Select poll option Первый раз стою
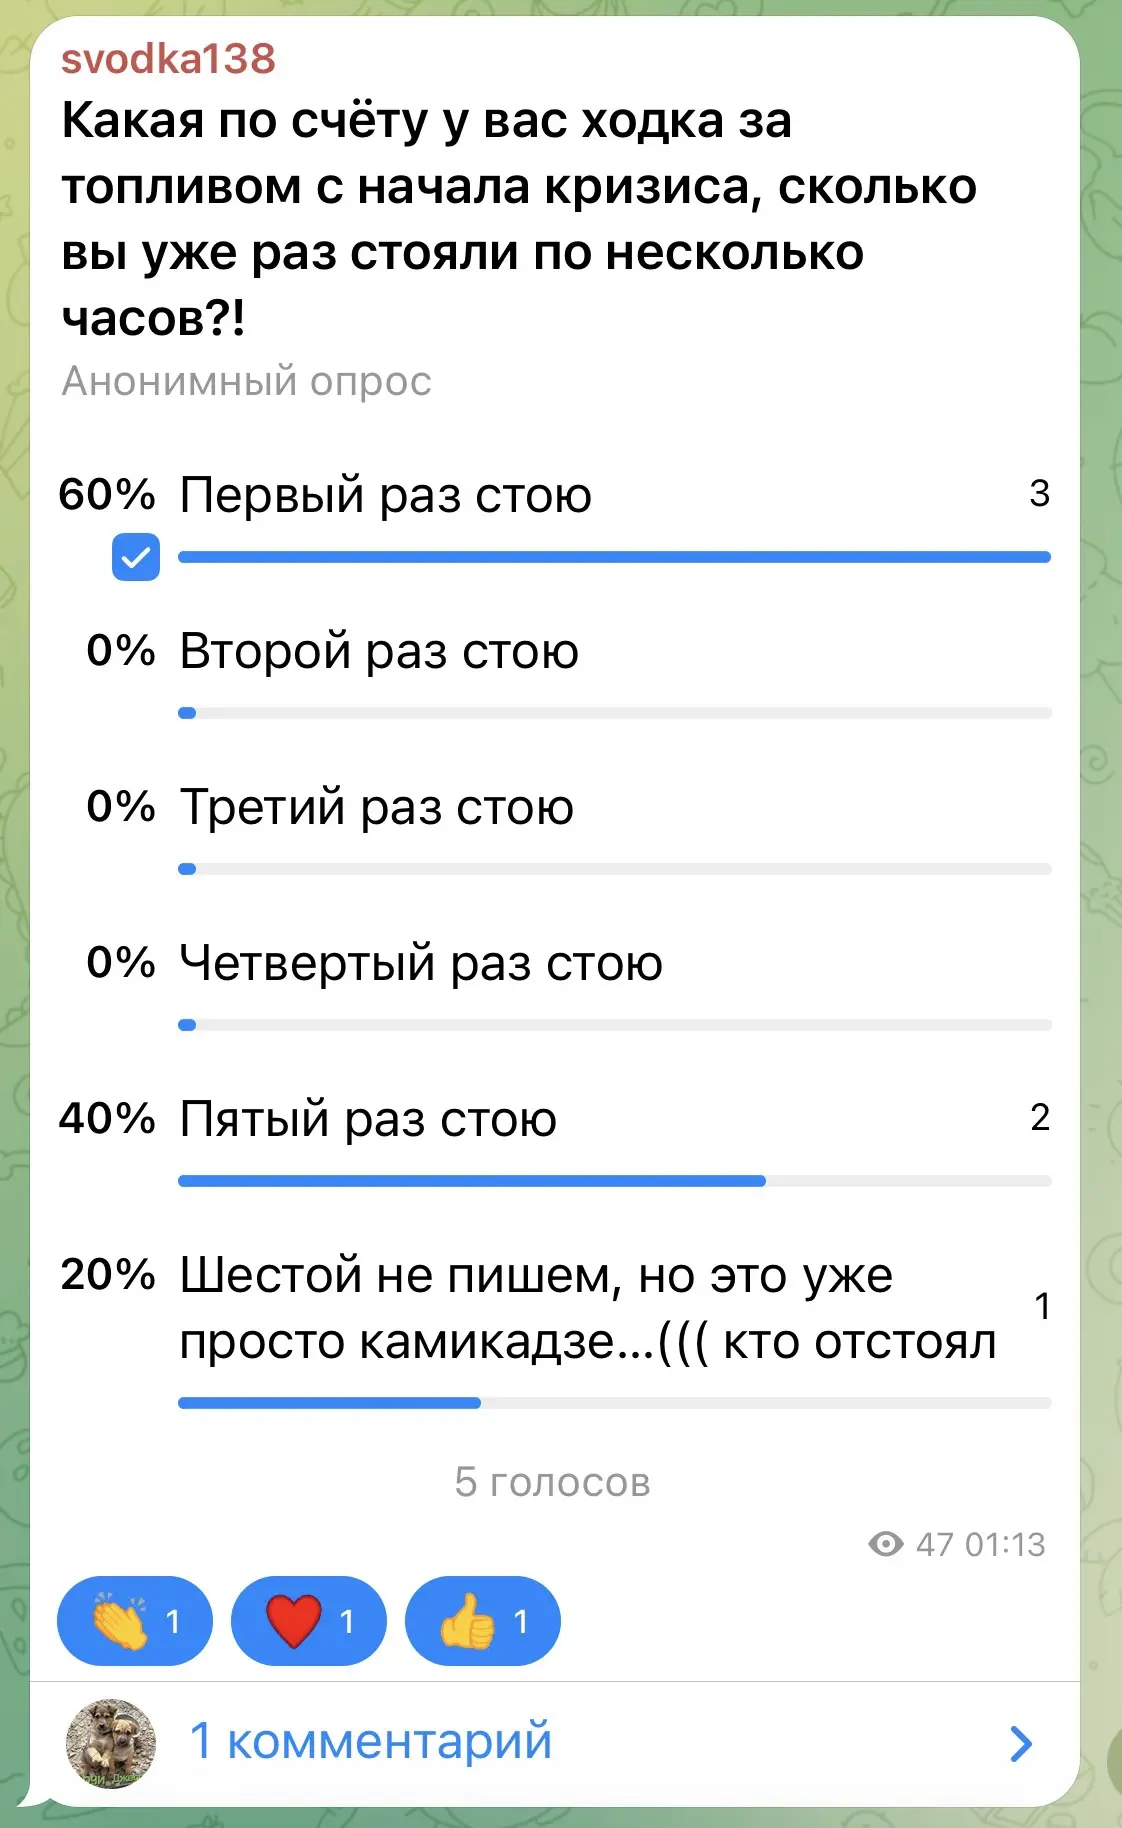 point(555,521)
